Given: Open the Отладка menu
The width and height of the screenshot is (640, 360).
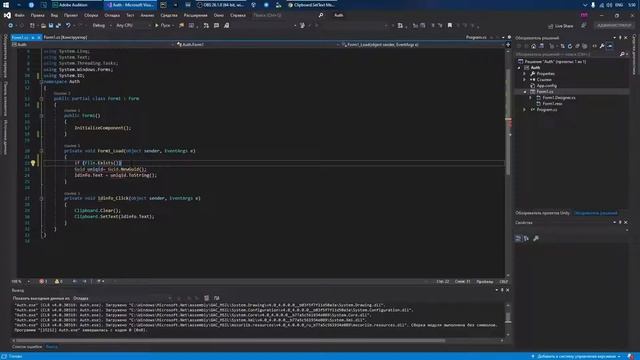Looking at the screenshot, I should pos(112,15).
